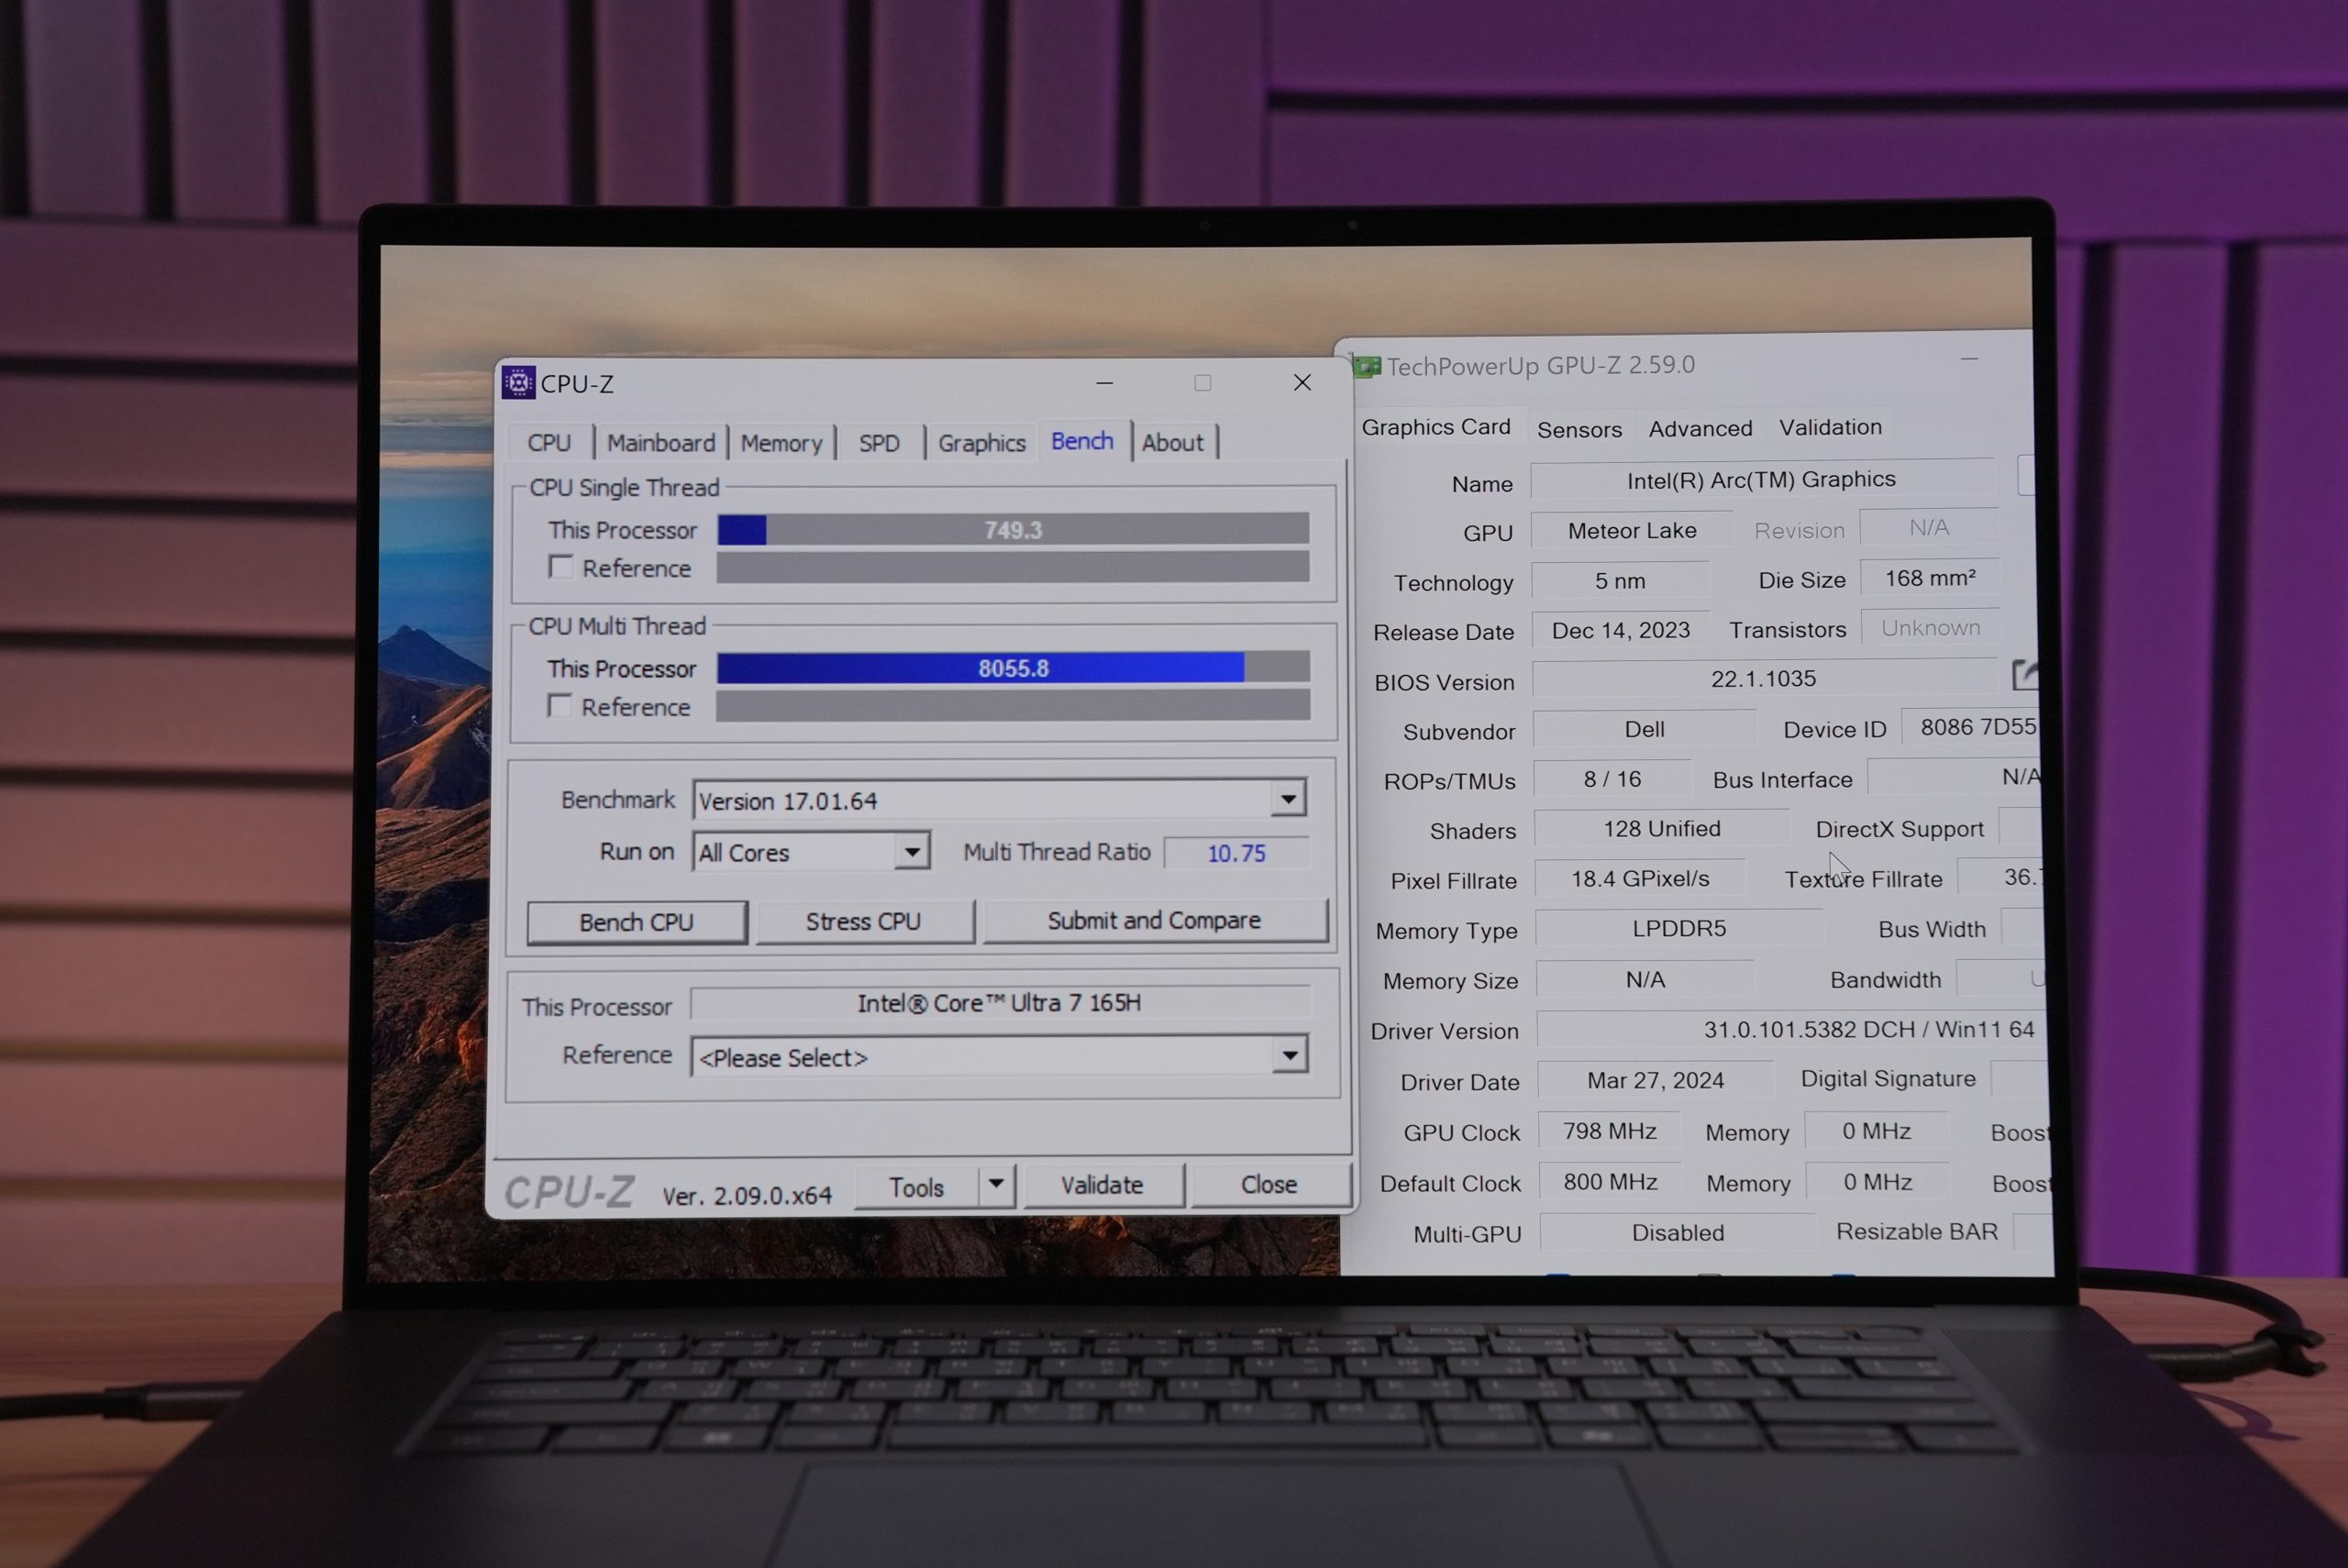Click the BIOS Version 22.1.1035 field
The image size is (2348, 1568).
click(x=1764, y=678)
